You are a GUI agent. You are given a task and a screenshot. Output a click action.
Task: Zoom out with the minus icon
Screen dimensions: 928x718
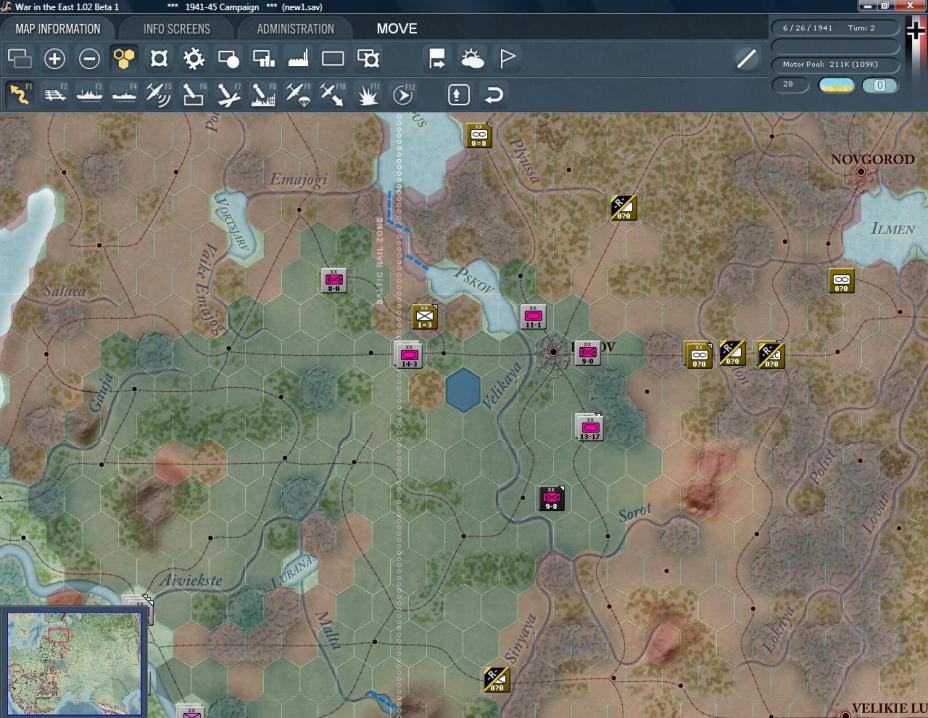coord(89,59)
